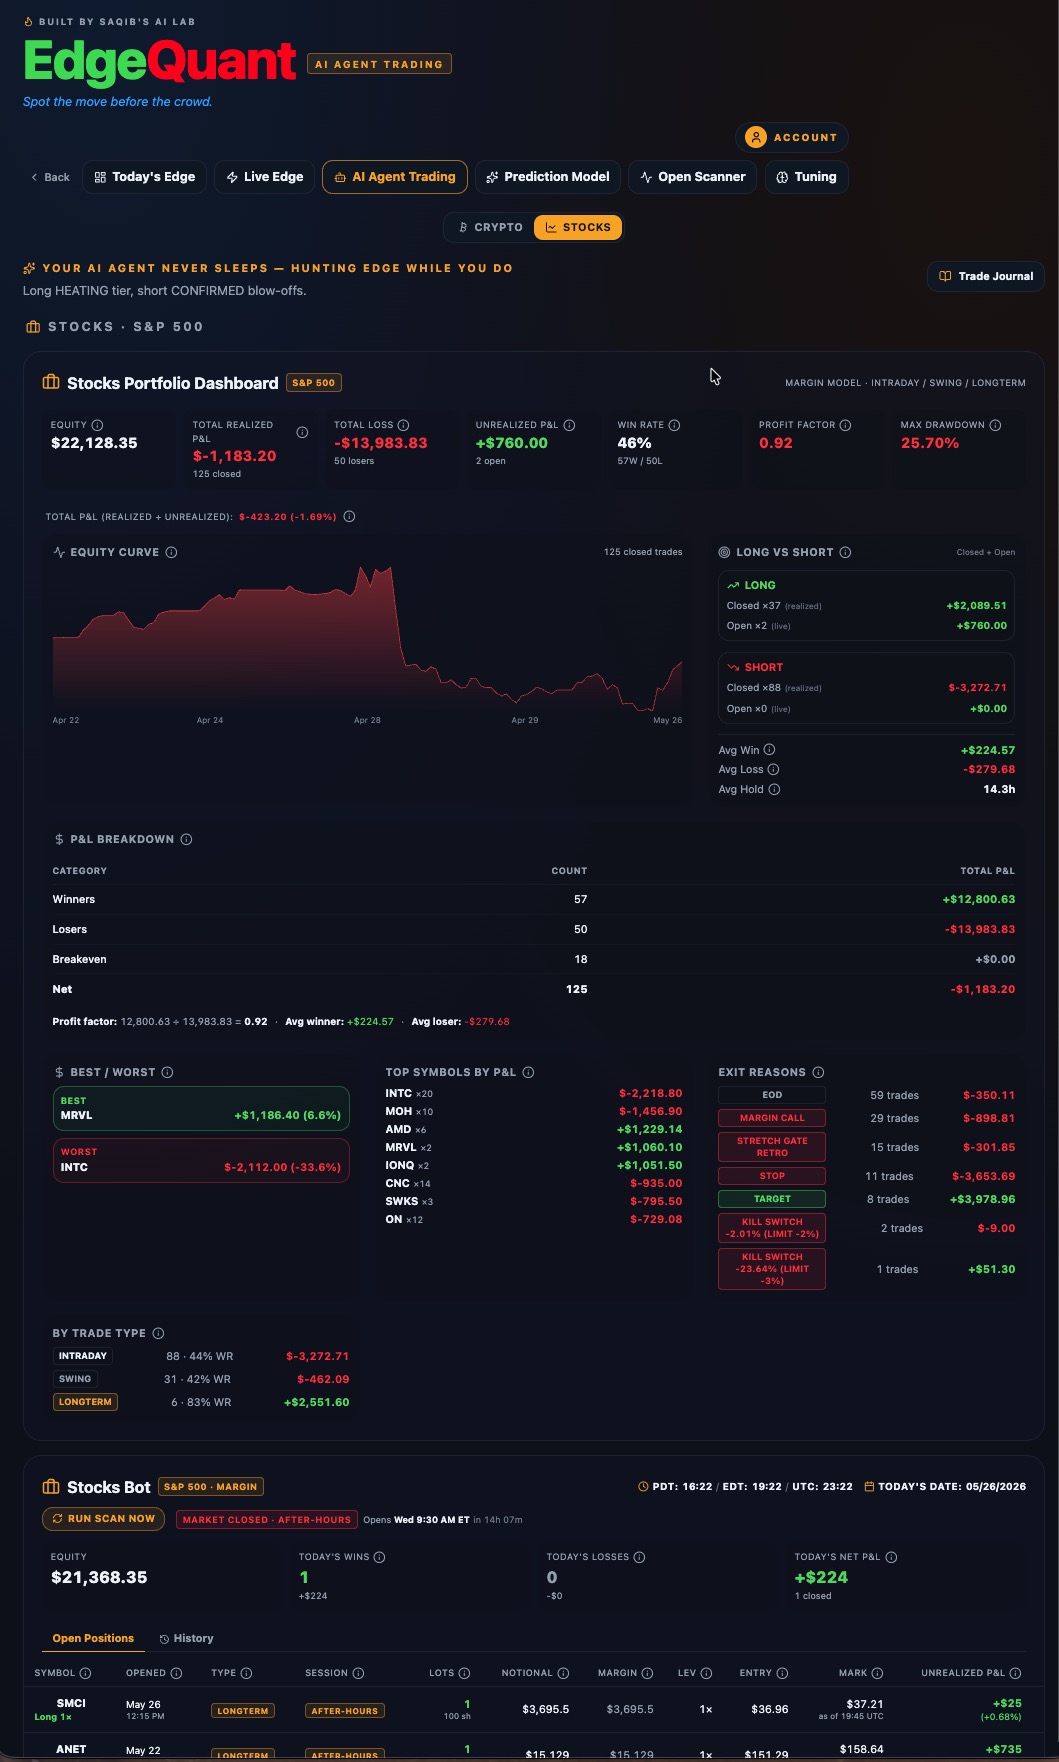Screen dimensions: 1059x1762
Task: Click info icon beside Total Realized P&L
Action: pos(302,432)
